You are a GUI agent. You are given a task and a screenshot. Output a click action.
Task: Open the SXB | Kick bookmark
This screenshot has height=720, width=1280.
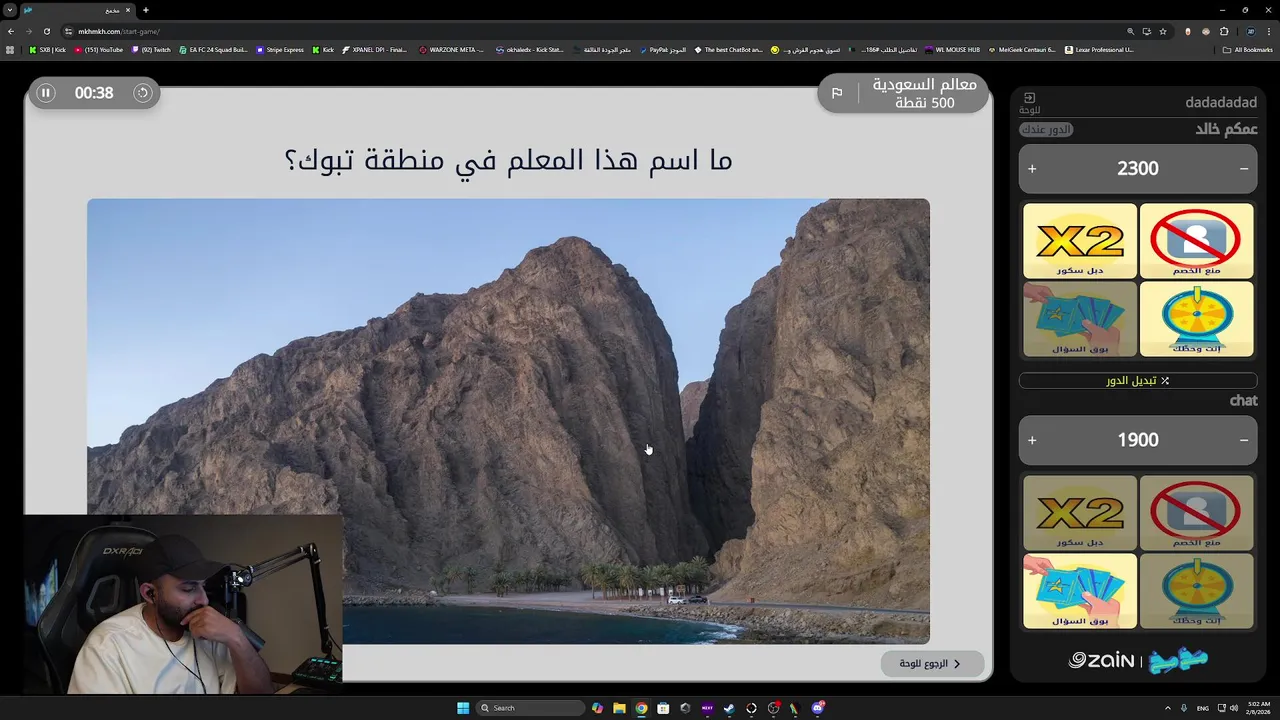pos(48,50)
